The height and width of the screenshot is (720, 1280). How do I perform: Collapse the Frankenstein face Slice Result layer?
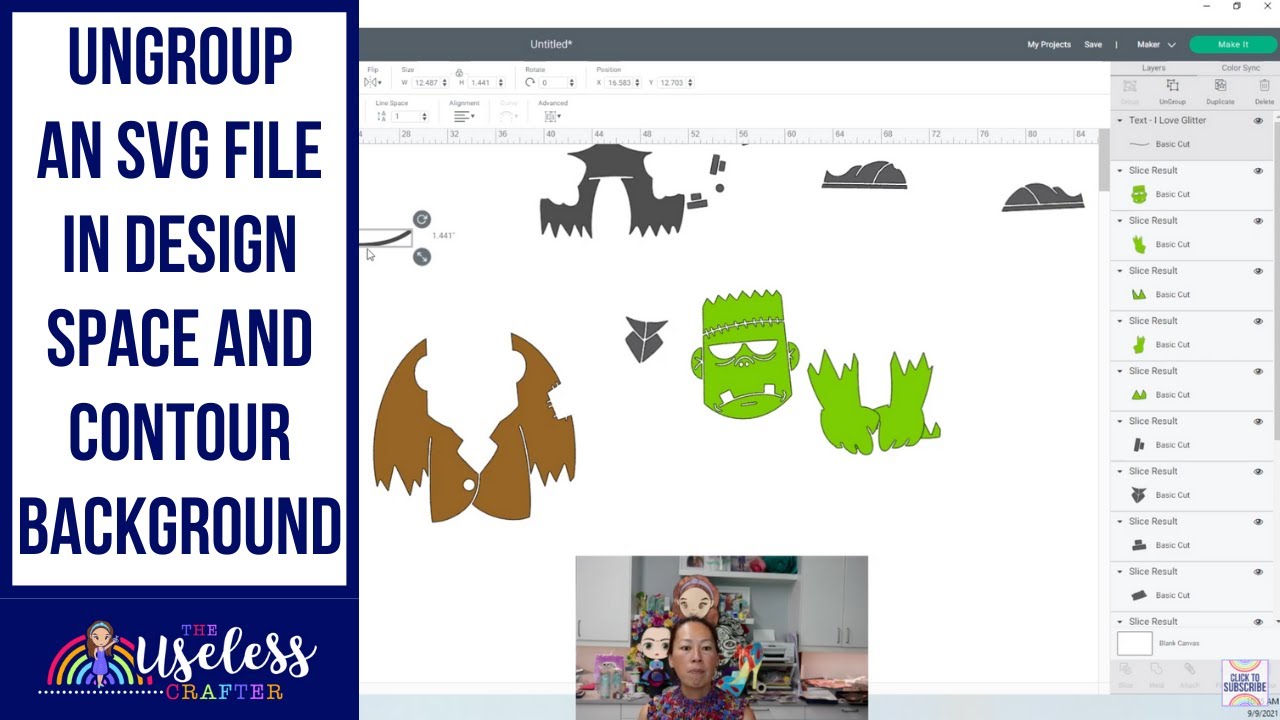coord(1120,170)
